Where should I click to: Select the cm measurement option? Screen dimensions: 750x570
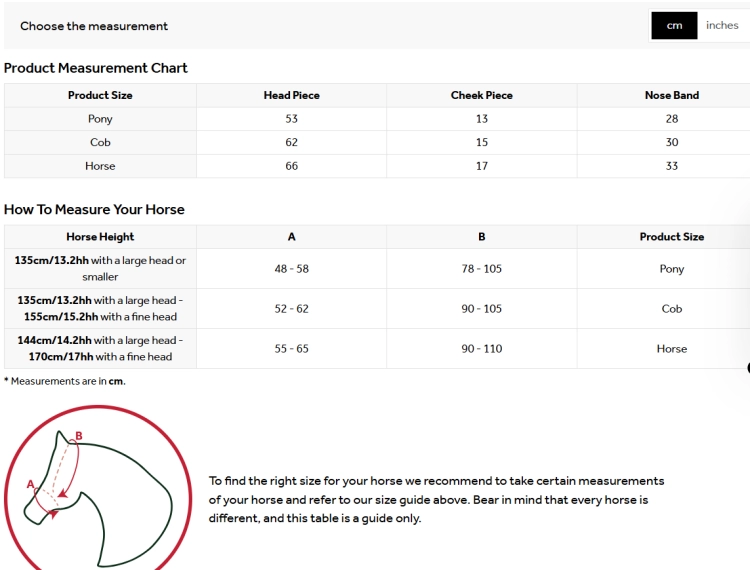(x=674, y=25)
